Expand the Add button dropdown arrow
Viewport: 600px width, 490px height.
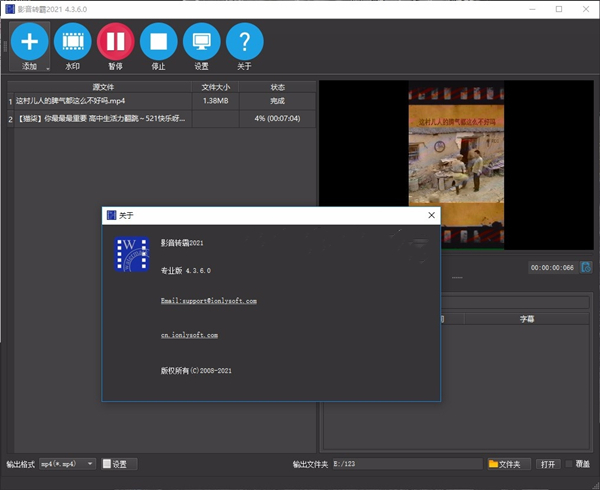(47, 68)
